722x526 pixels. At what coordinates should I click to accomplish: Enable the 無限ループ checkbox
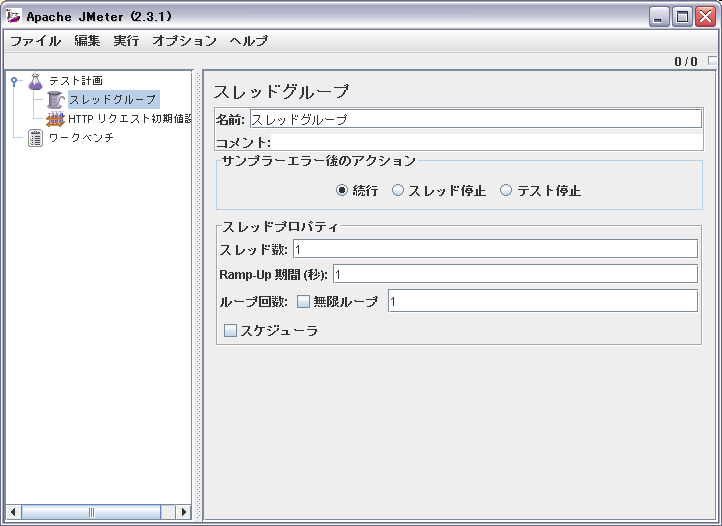click(x=304, y=301)
